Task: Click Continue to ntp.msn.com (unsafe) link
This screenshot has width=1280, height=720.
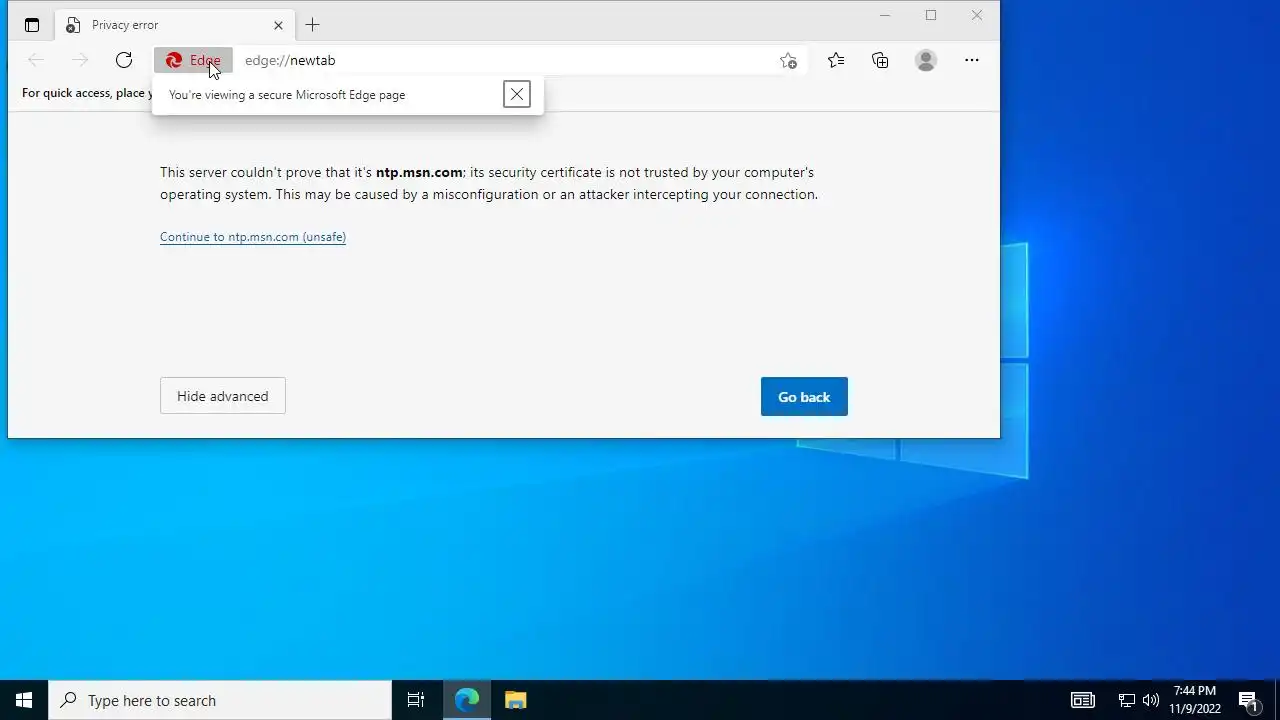Action: (x=253, y=237)
